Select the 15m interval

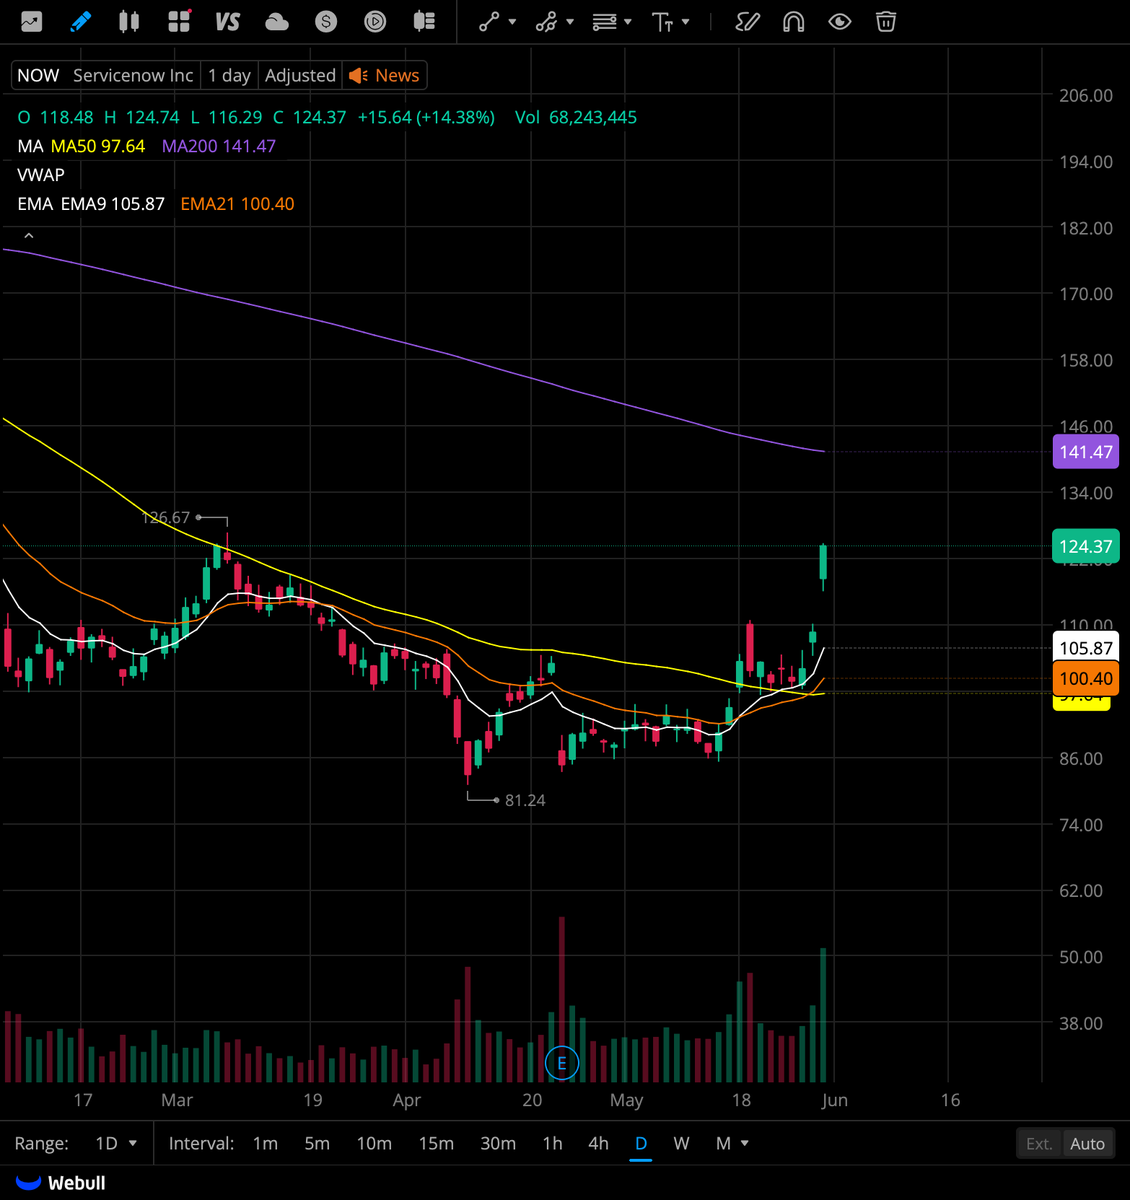tap(436, 1143)
